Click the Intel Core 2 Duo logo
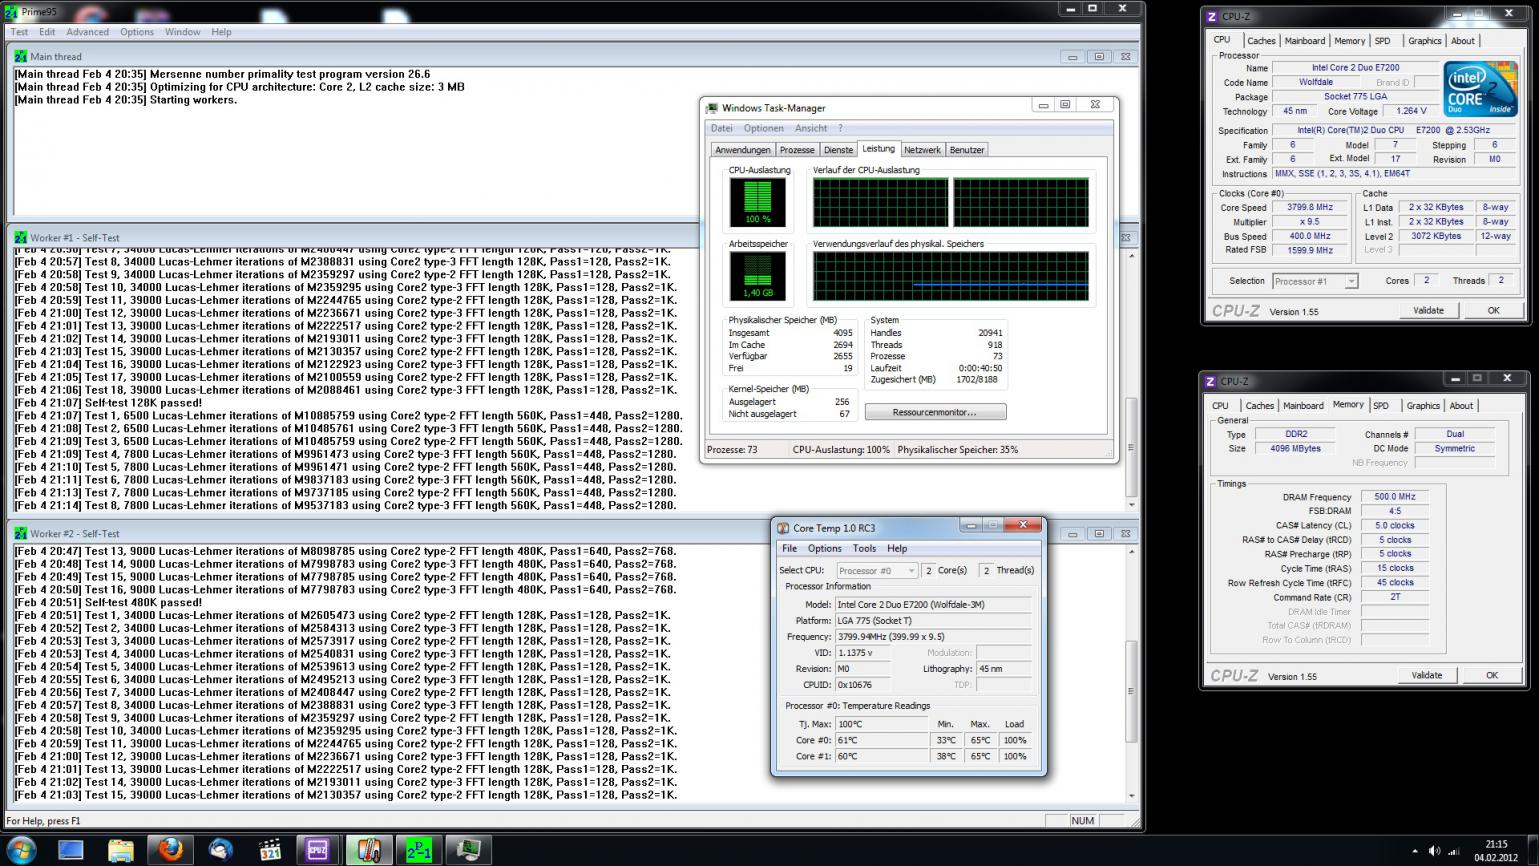 [1479, 89]
